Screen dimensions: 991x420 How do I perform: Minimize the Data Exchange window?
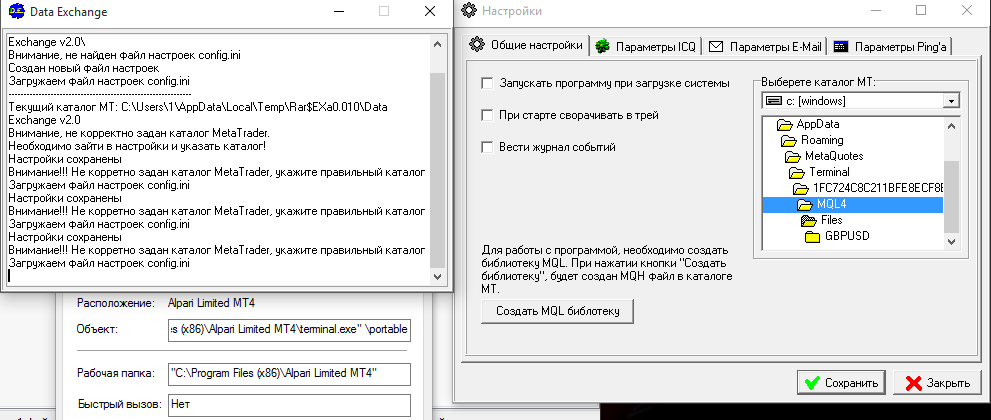click(339, 11)
